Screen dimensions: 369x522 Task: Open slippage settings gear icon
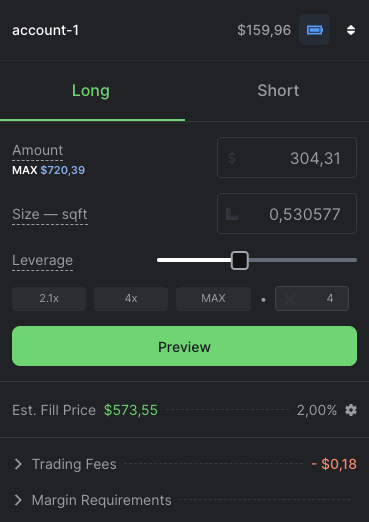pyautogui.click(x=351, y=410)
